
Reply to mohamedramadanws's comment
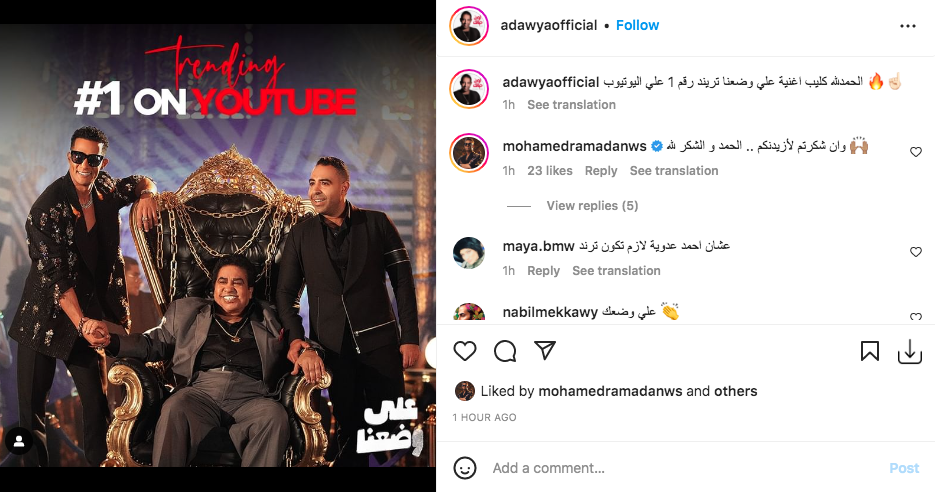pyautogui.click(x=600, y=171)
